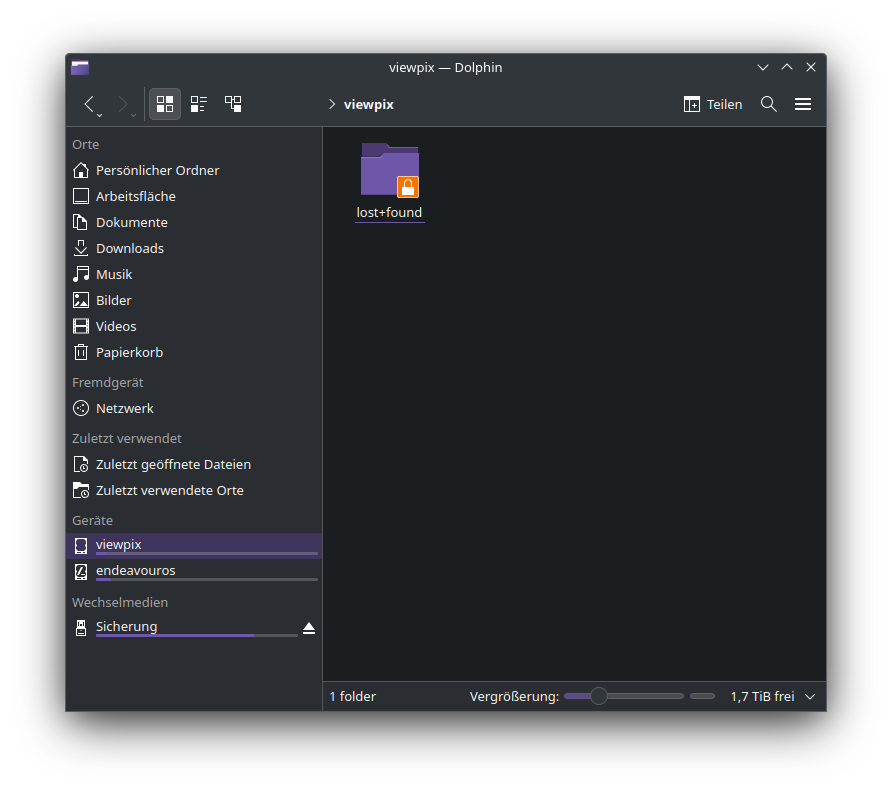Go back with the back arrow
893x790 pixels.
click(89, 104)
